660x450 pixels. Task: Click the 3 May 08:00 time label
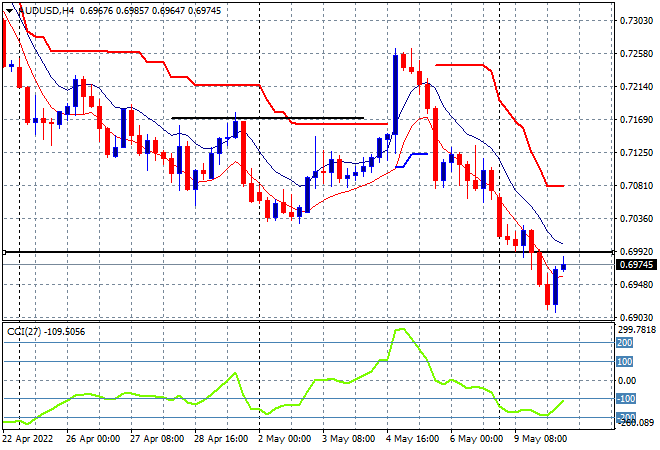tap(349, 439)
